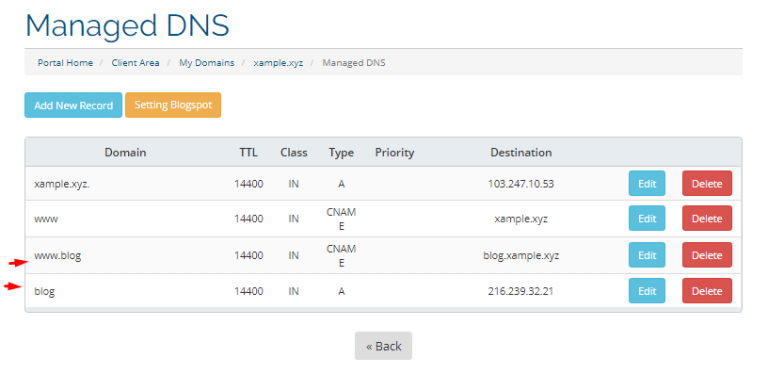Edit the www.blog CNAME record
The height and width of the screenshot is (374, 768).
tap(647, 255)
